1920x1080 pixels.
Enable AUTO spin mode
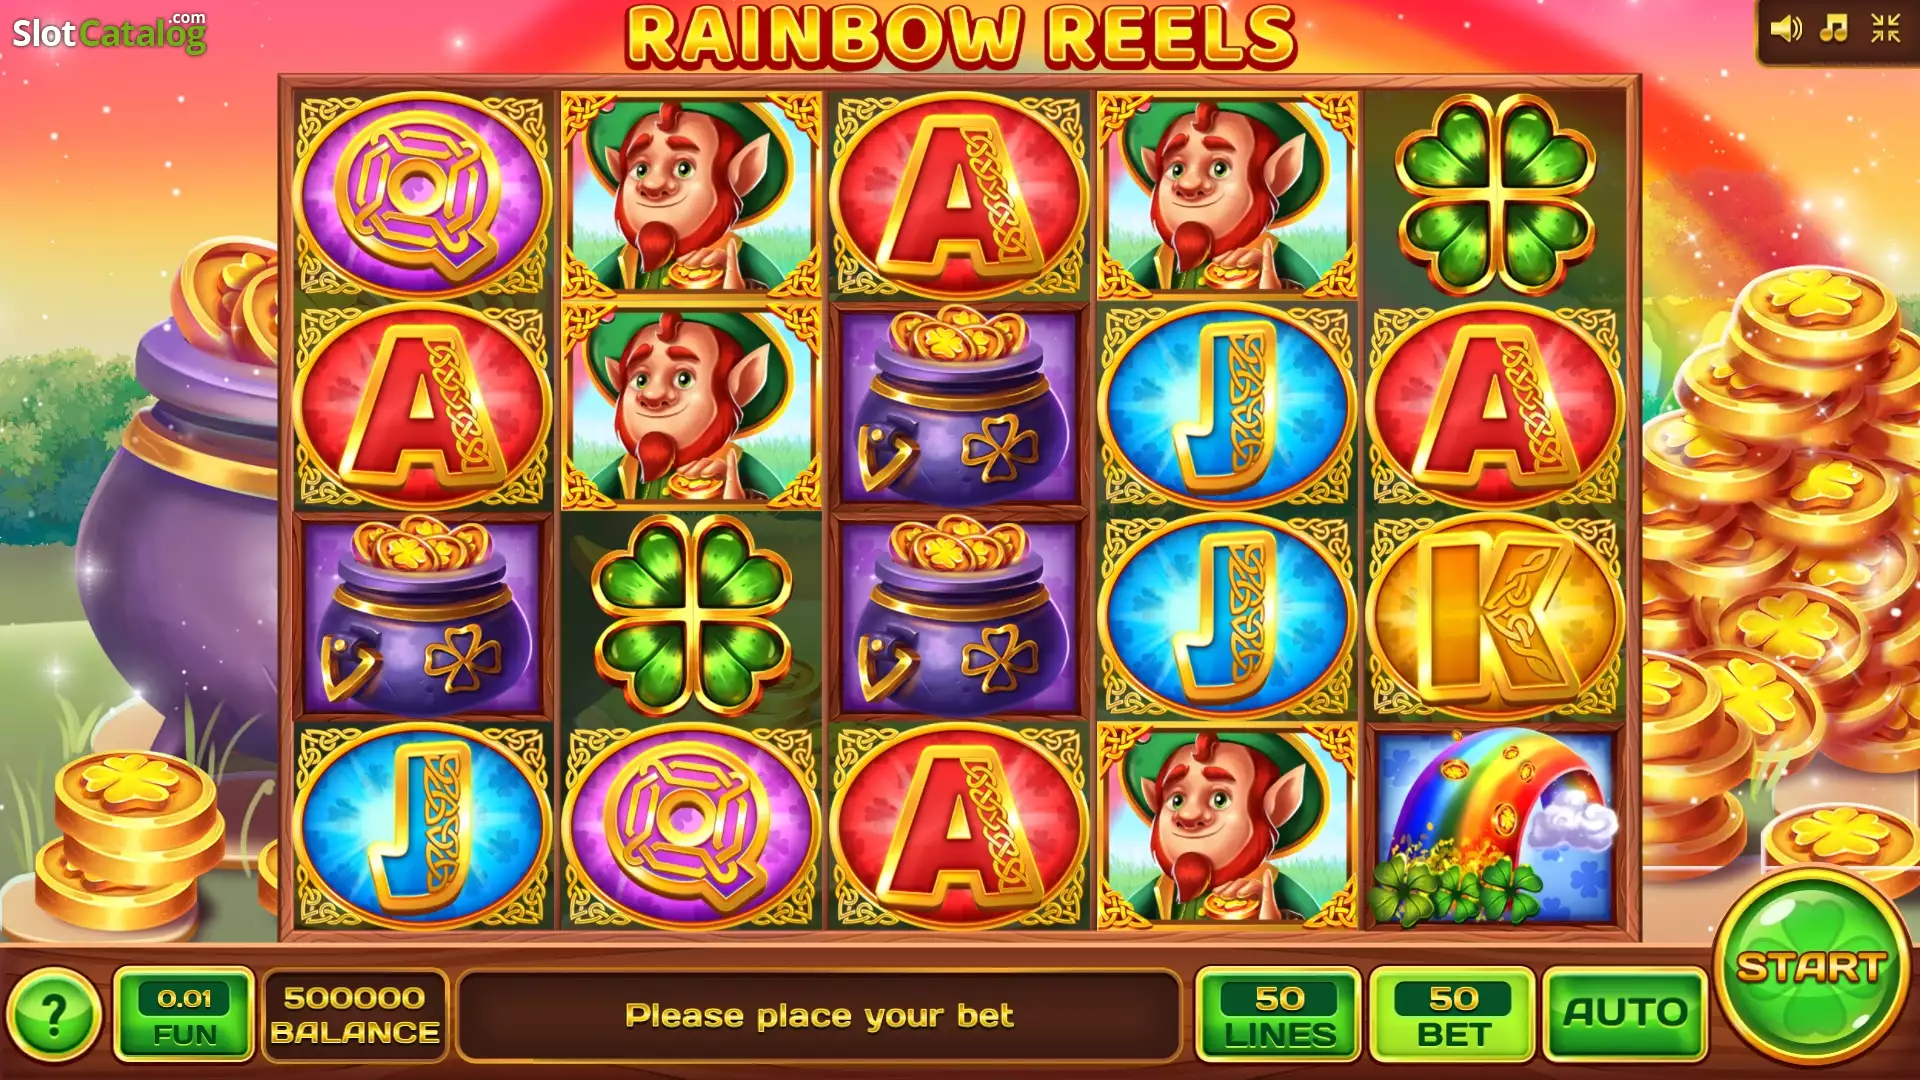(x=1625, y=1013)
